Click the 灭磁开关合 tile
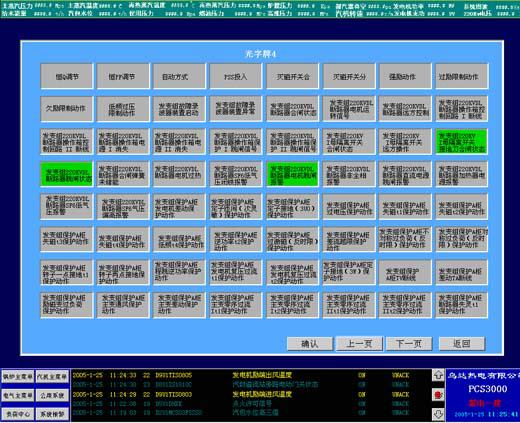 click(292, 76)
